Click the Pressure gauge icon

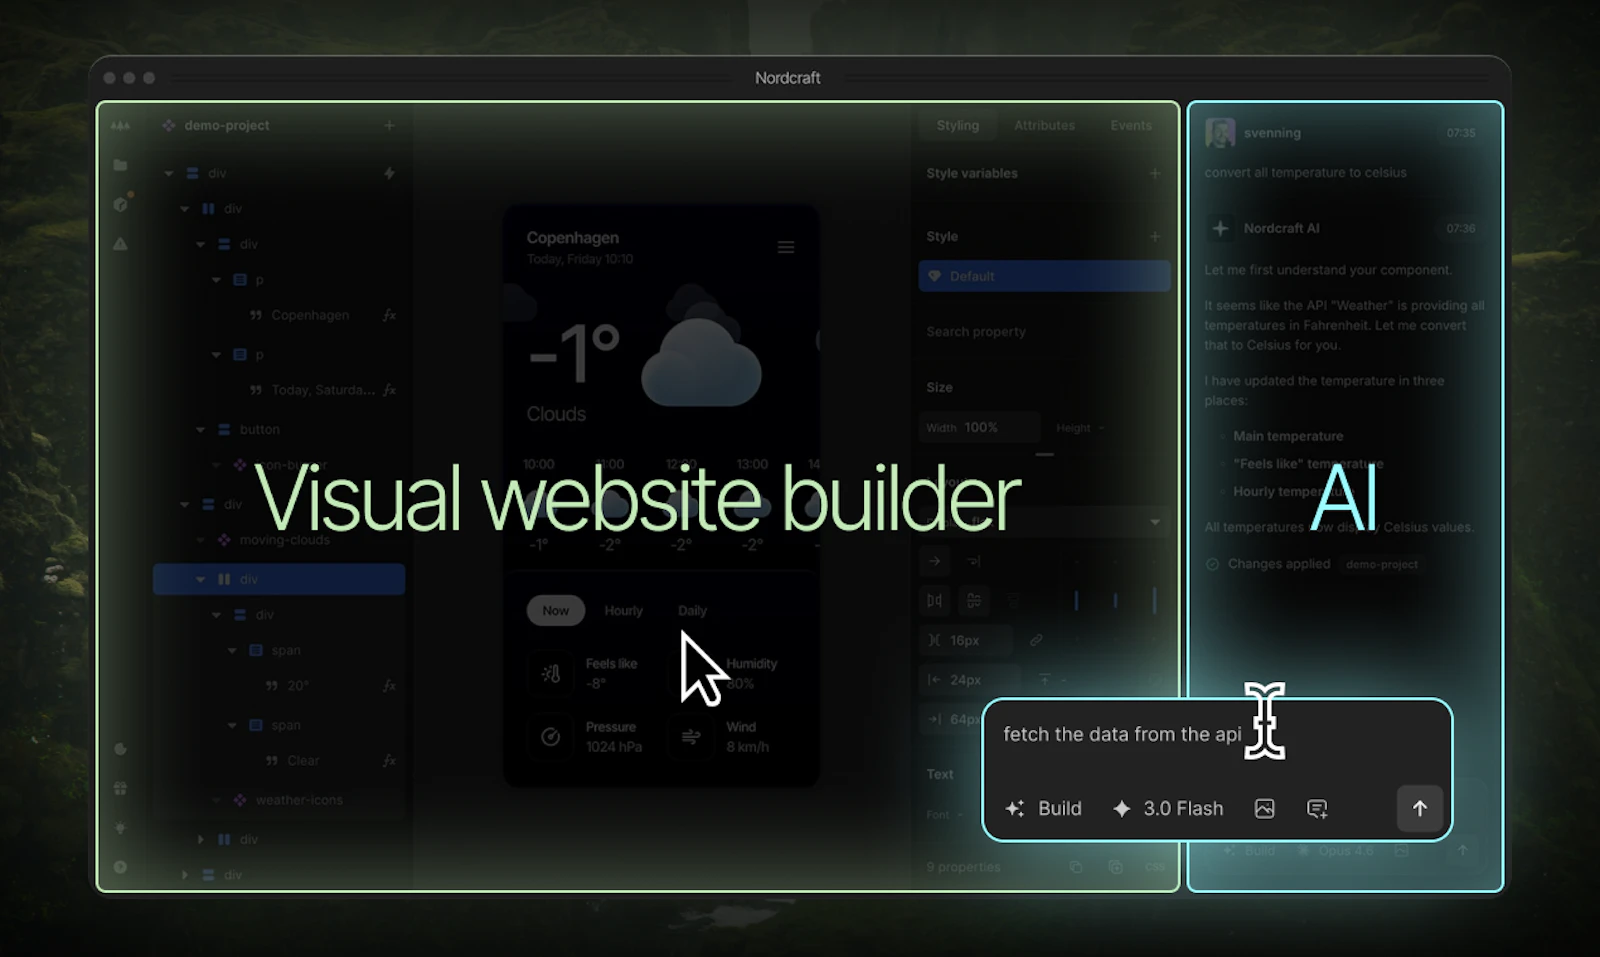click(x=550, y=737)
